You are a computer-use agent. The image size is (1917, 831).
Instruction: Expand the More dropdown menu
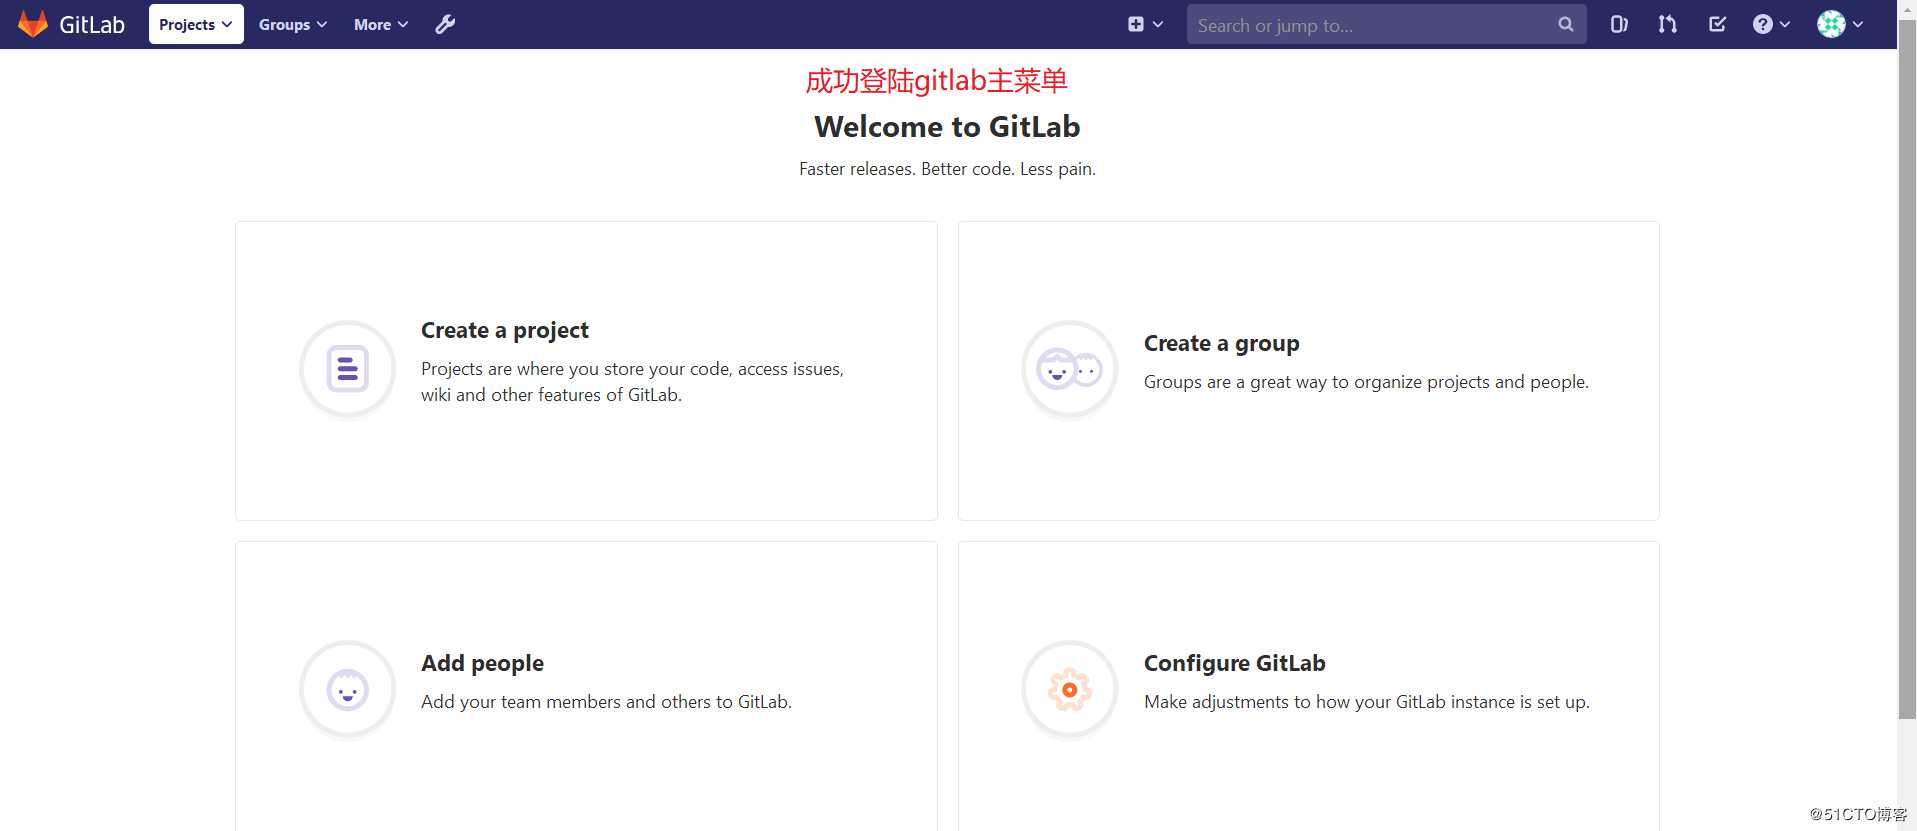(381, 24)
